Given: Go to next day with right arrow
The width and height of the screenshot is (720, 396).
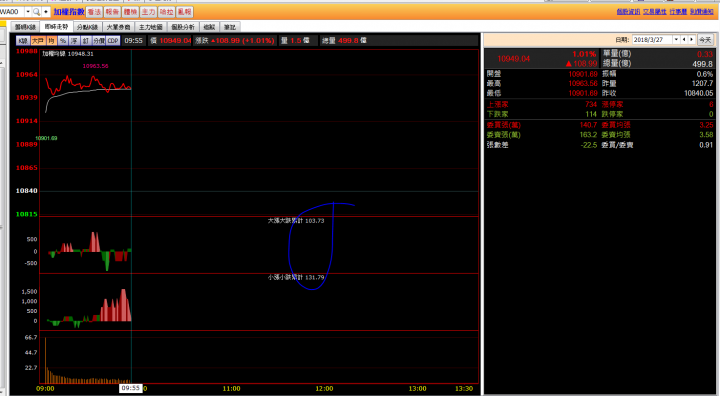Looking at the screenshot, I should (x=692, y=40).
